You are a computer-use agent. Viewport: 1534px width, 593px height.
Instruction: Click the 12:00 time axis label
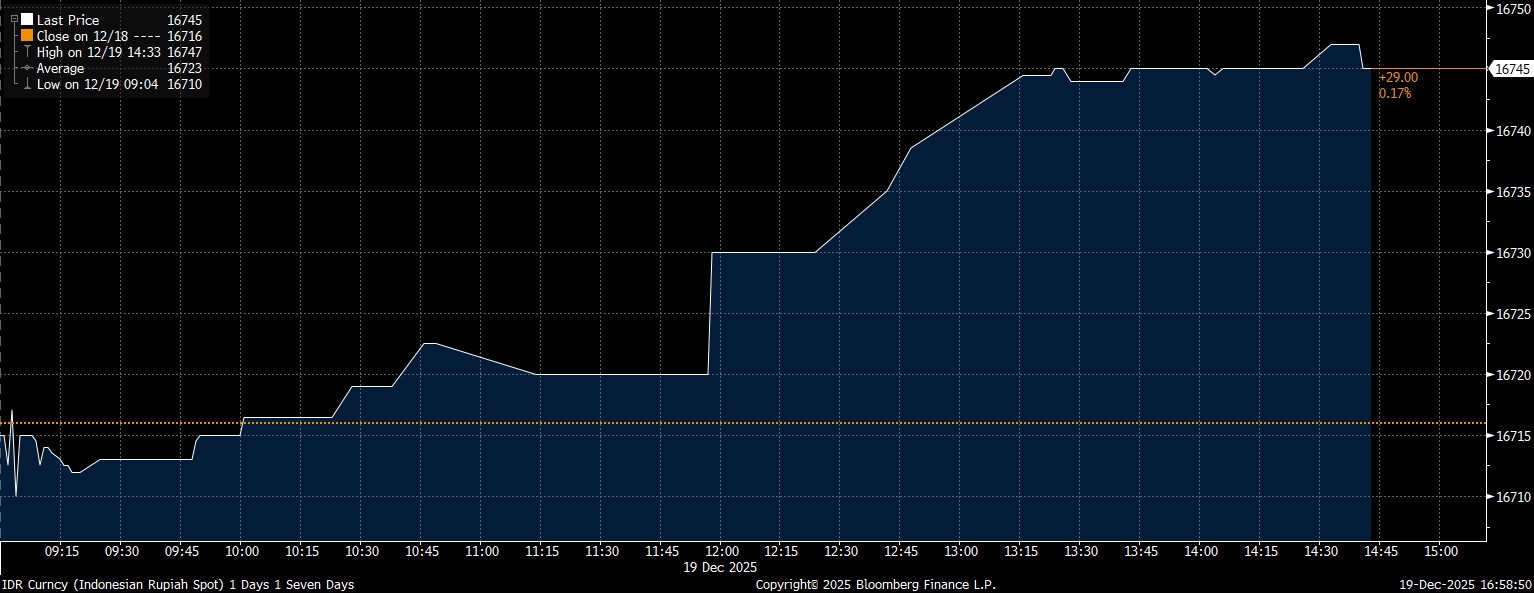click(722, 551)
